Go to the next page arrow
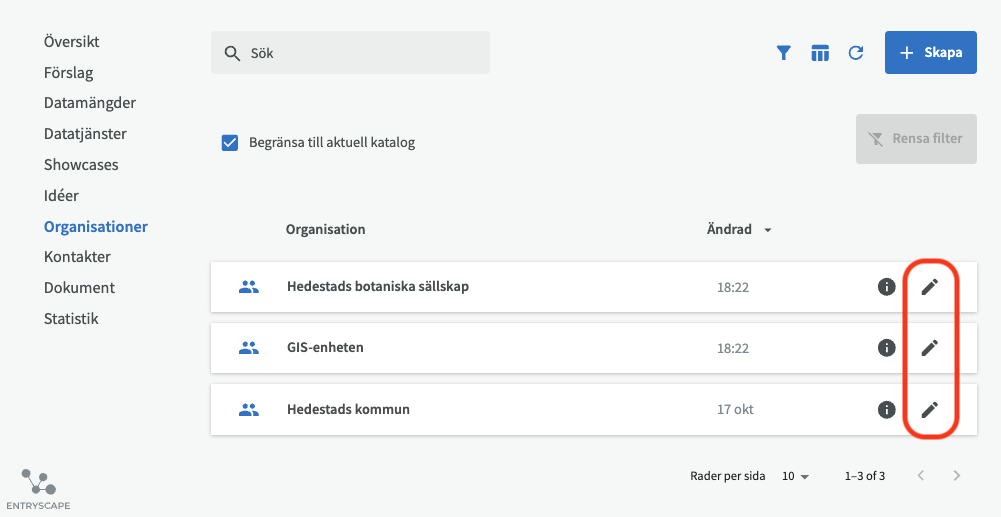Image resolution: width=1001 pixels, height=517 pixels. coord(957,476)
